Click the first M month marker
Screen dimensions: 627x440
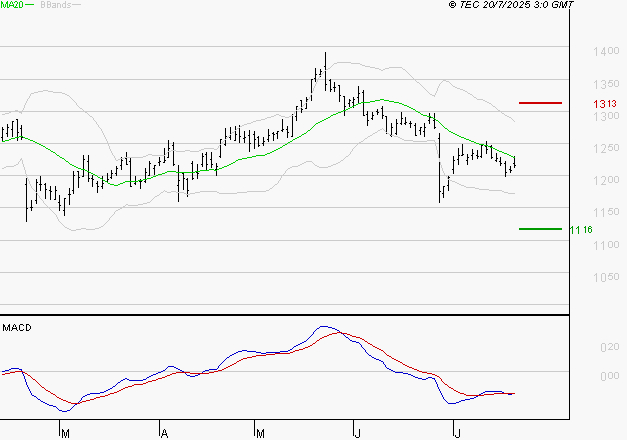tap(65, 434)
